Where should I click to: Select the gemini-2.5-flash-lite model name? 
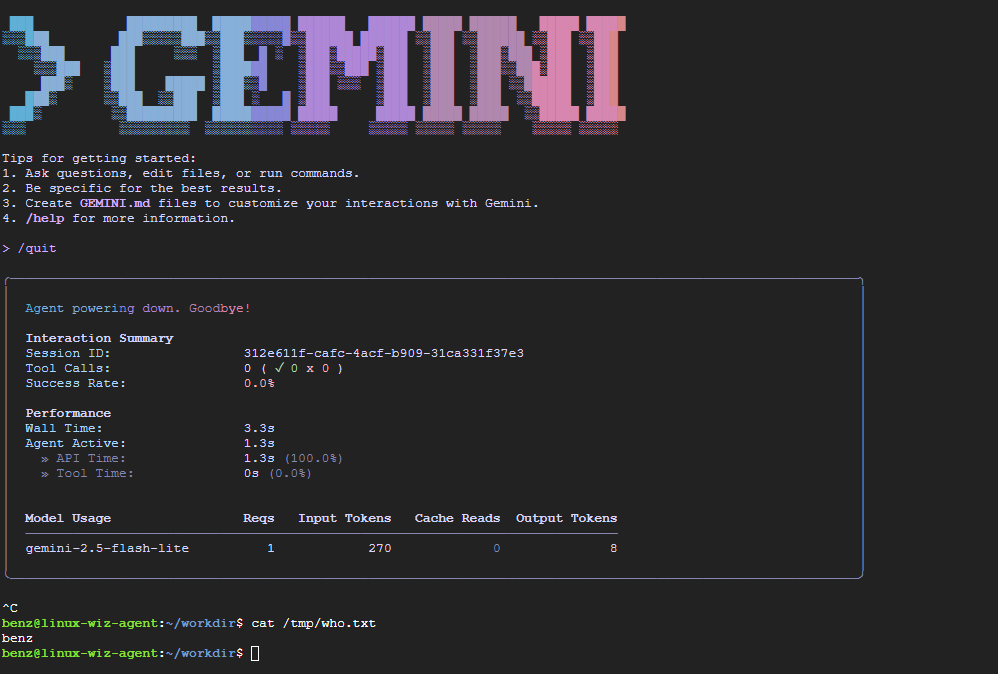click(x=107, y=548)
